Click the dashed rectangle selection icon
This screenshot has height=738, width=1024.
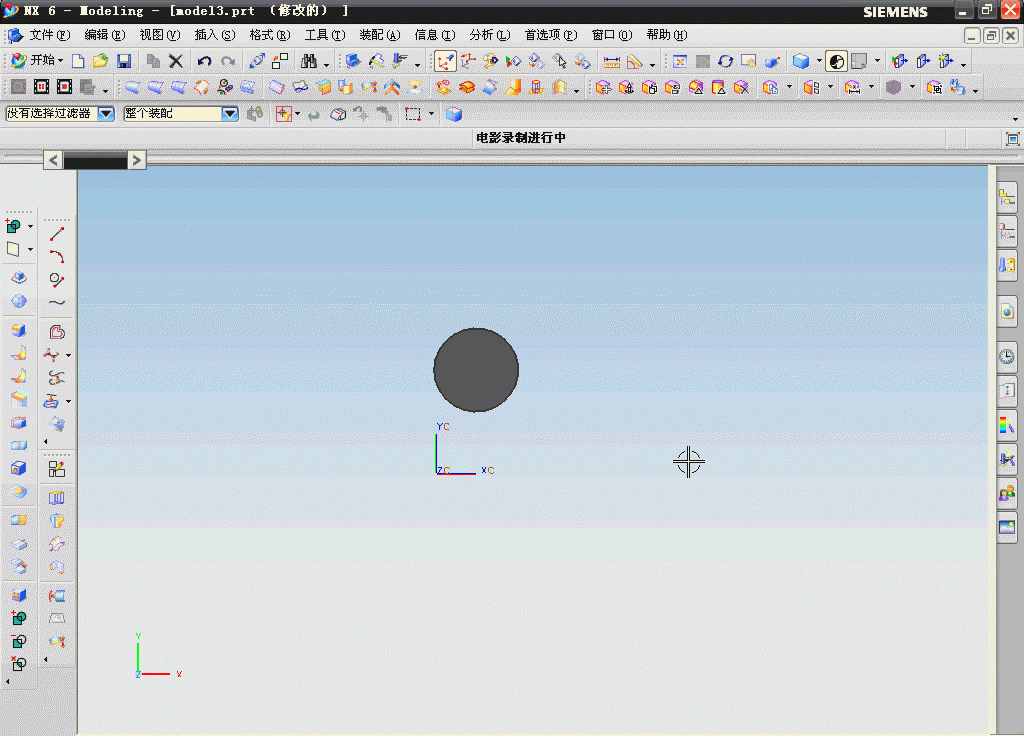tap(413, 114)
